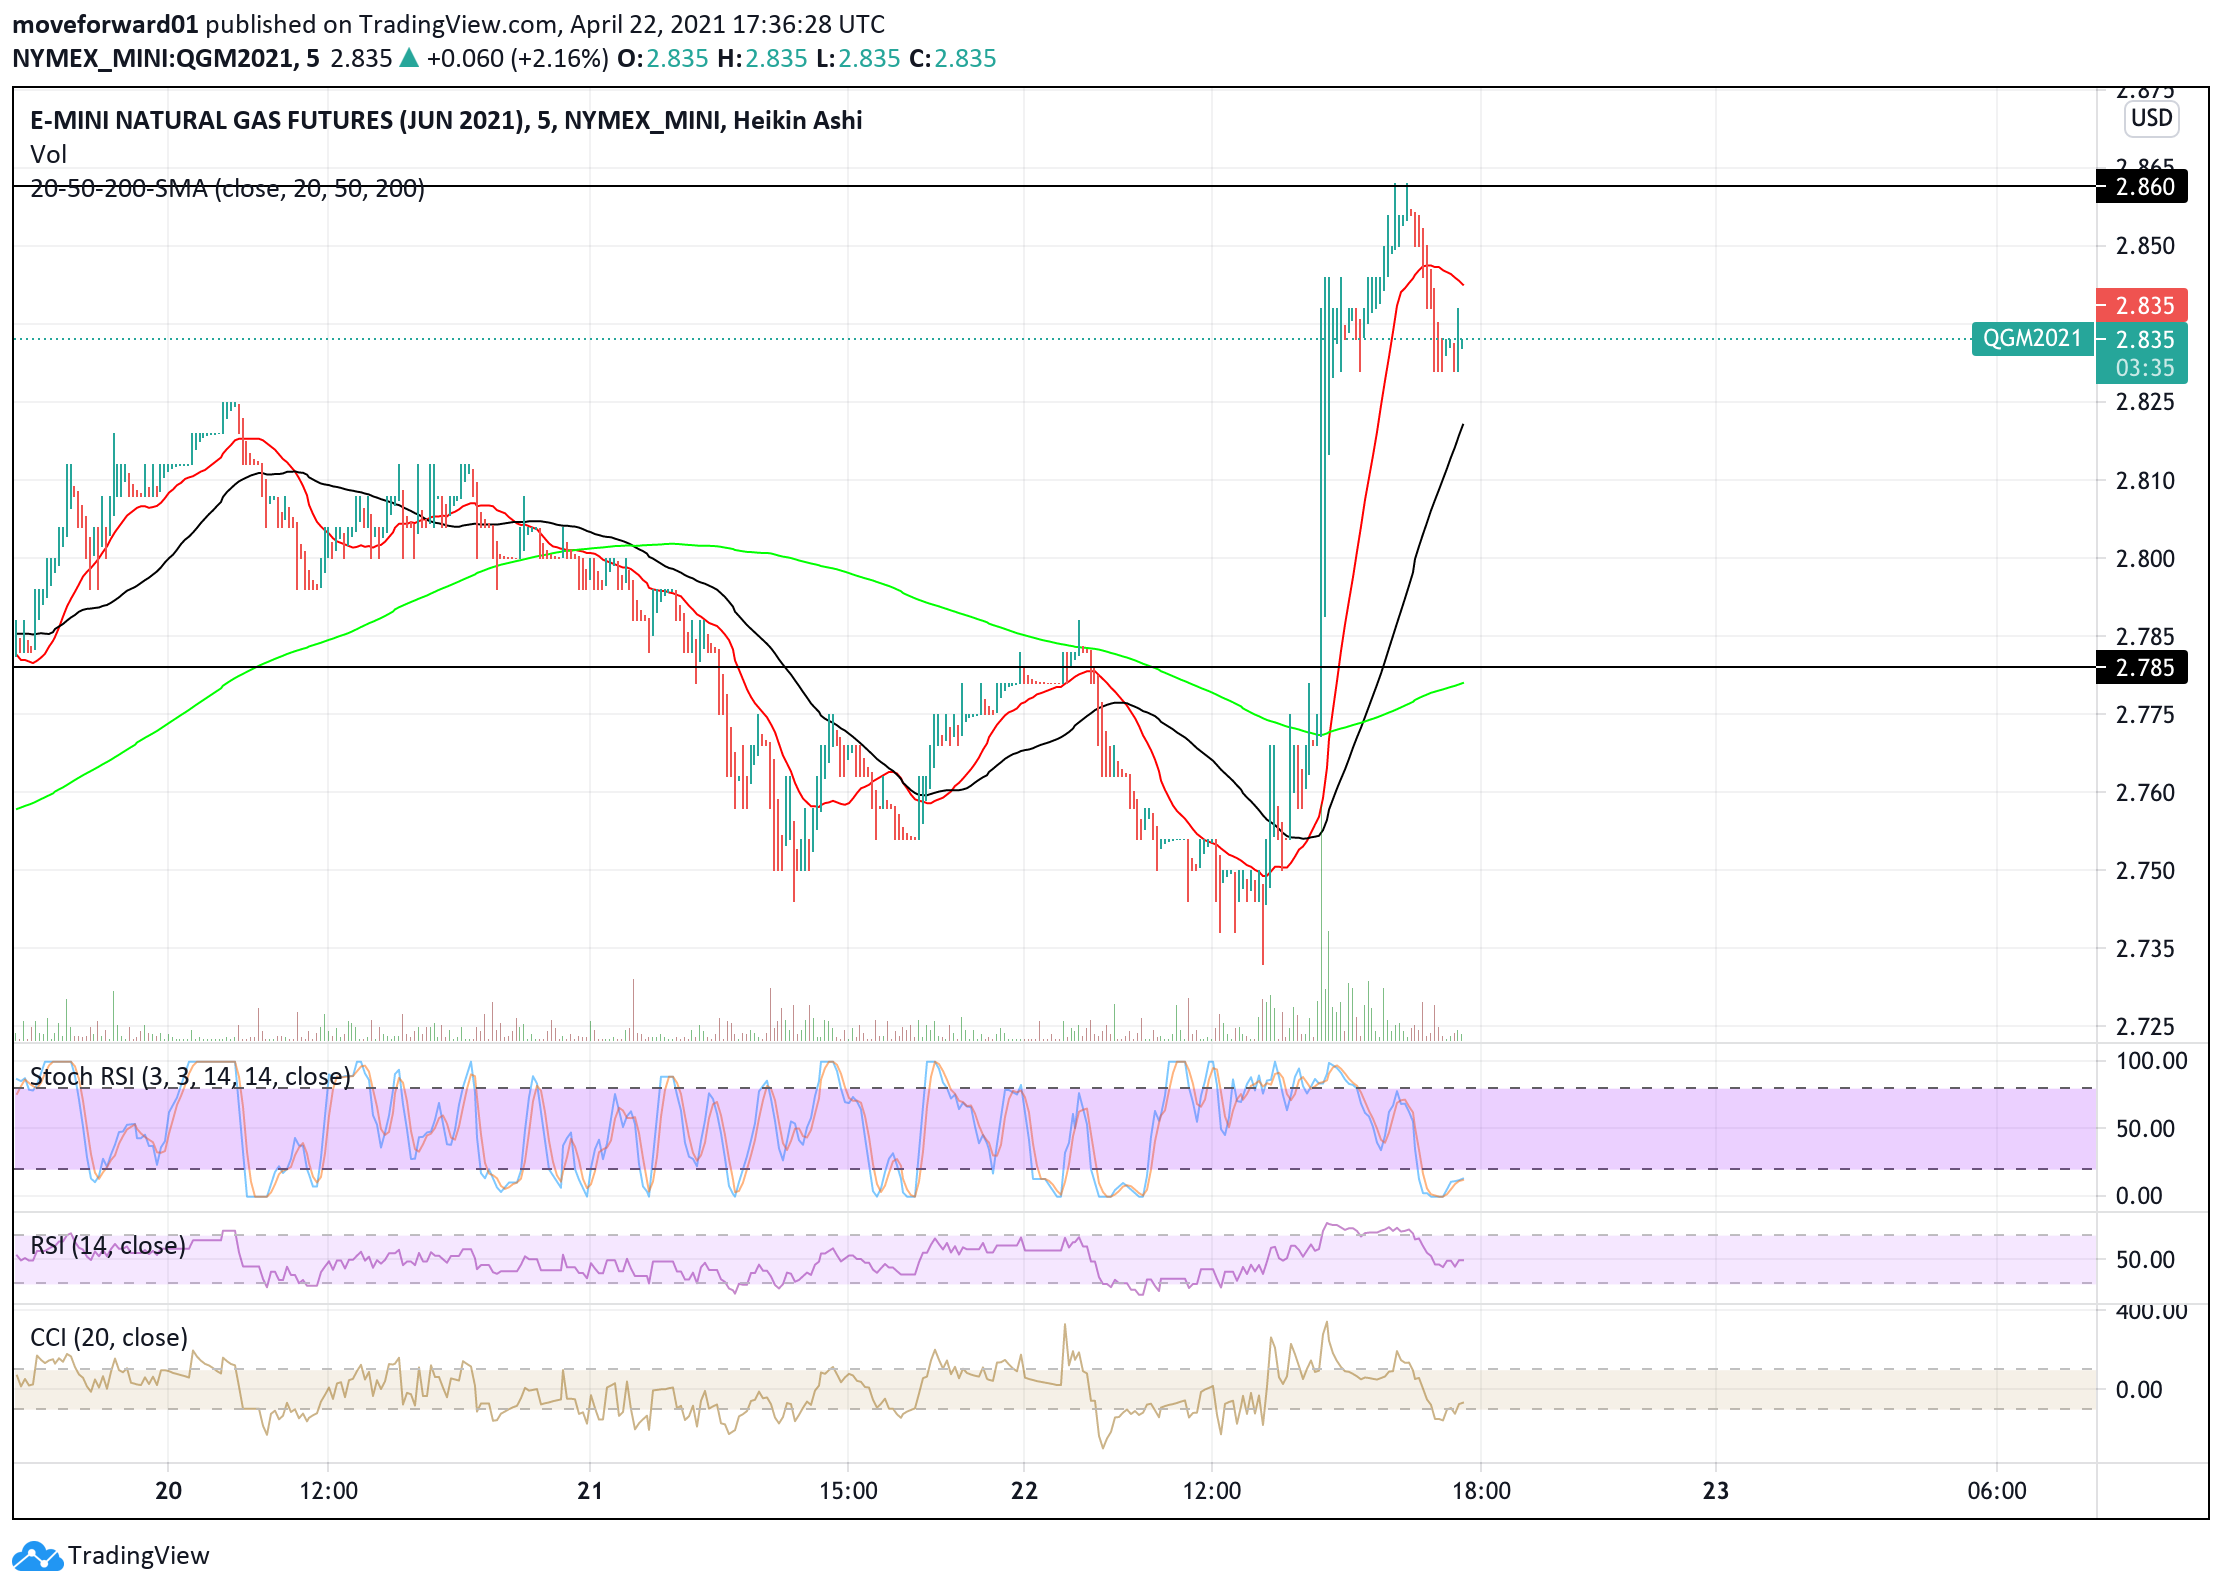2222x1592 pixels.
Task: Click the 2.850 price axis label
Action: 2144,246
